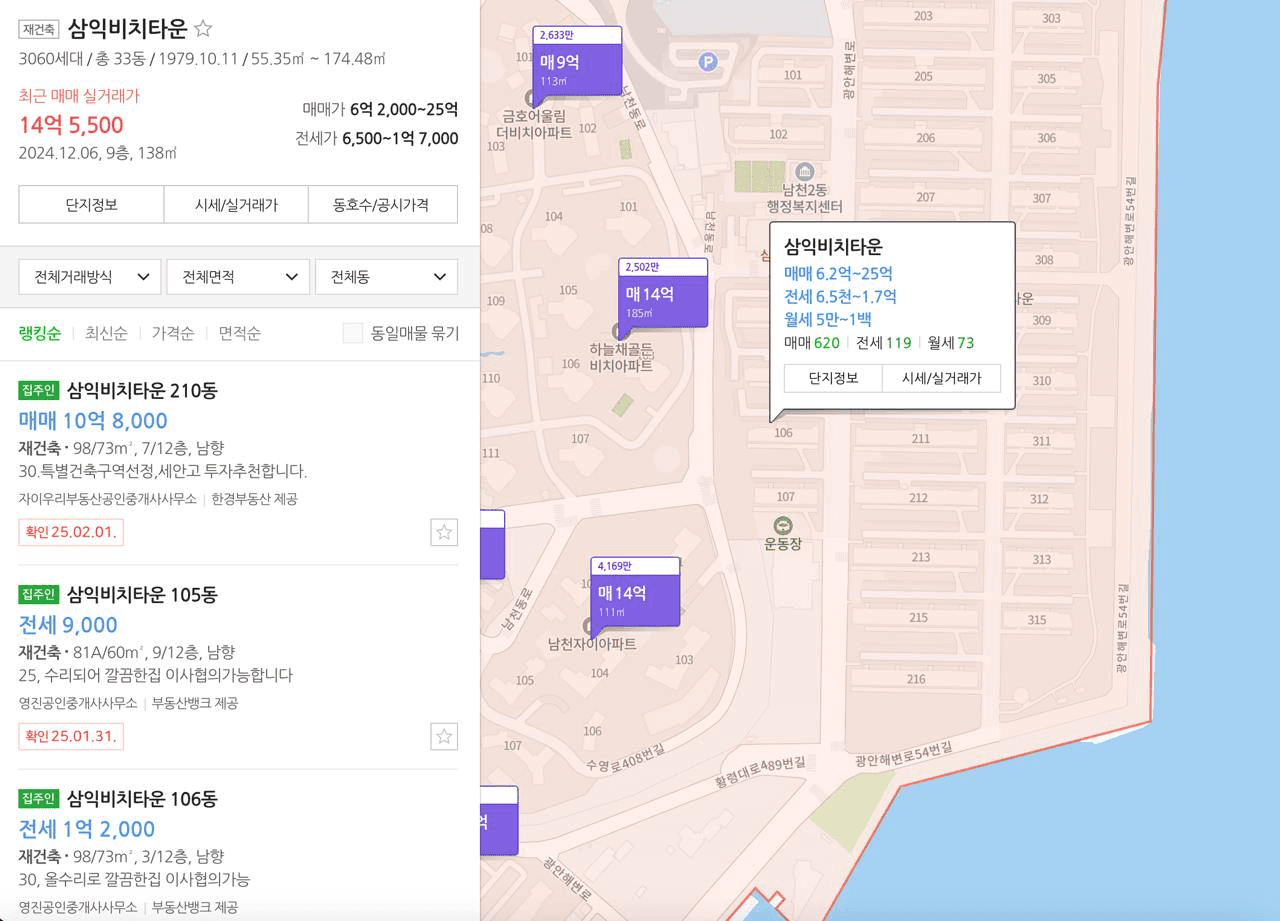Open the 삼익비치타운 105동 listing title
1280x921 pixels.
point(142,594)
